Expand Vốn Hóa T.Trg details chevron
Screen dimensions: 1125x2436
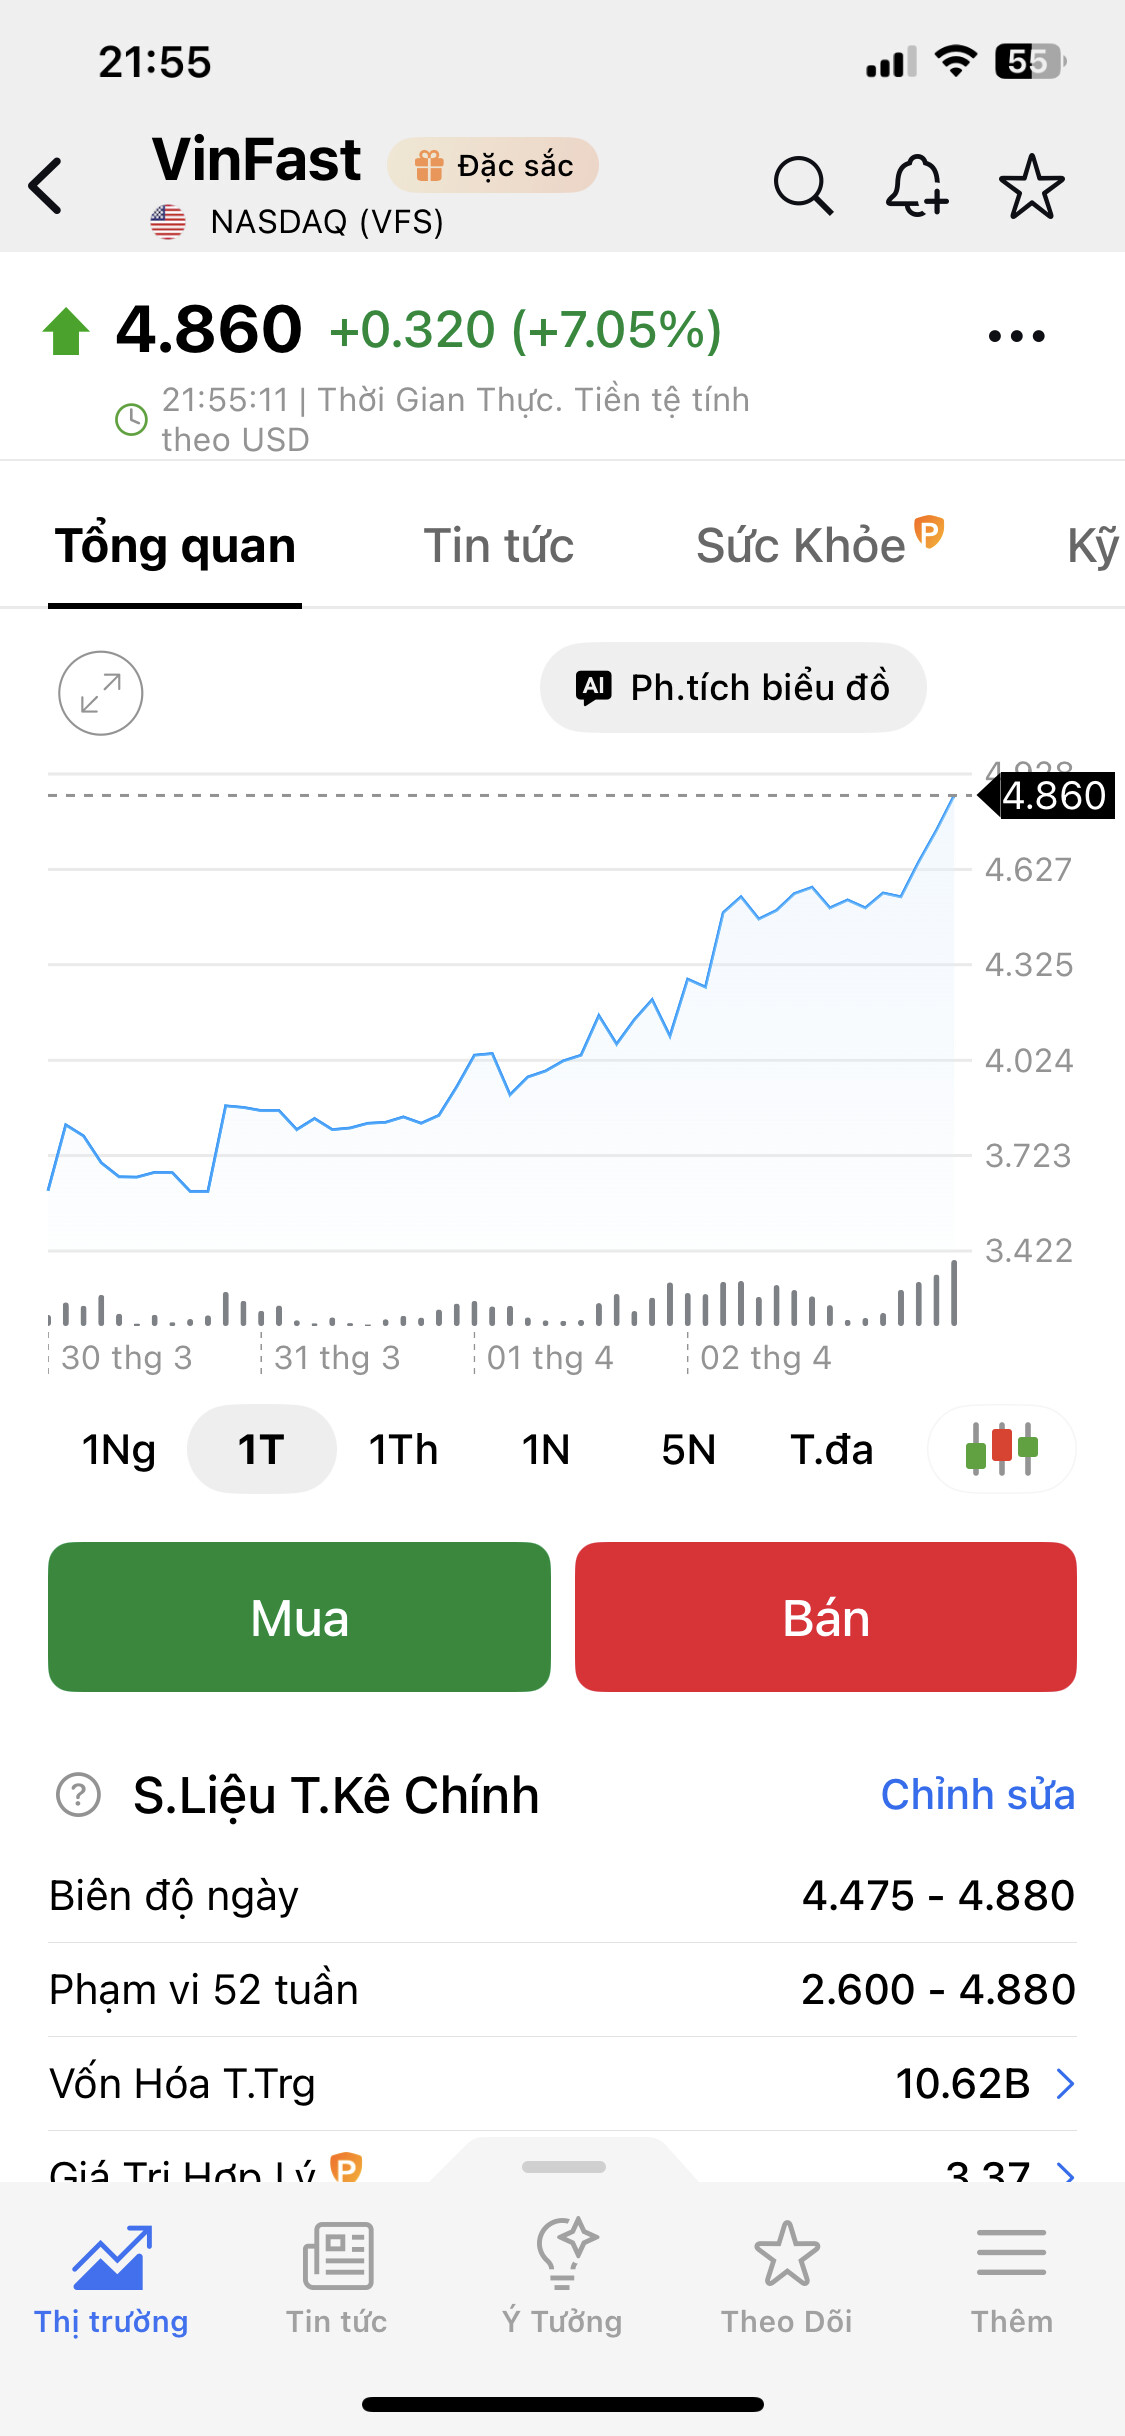[1066, 2084]
